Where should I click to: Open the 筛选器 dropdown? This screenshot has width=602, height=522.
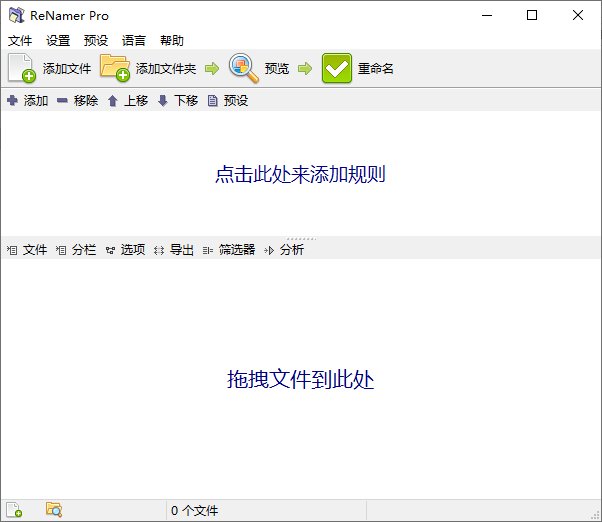tap(237, 250)
